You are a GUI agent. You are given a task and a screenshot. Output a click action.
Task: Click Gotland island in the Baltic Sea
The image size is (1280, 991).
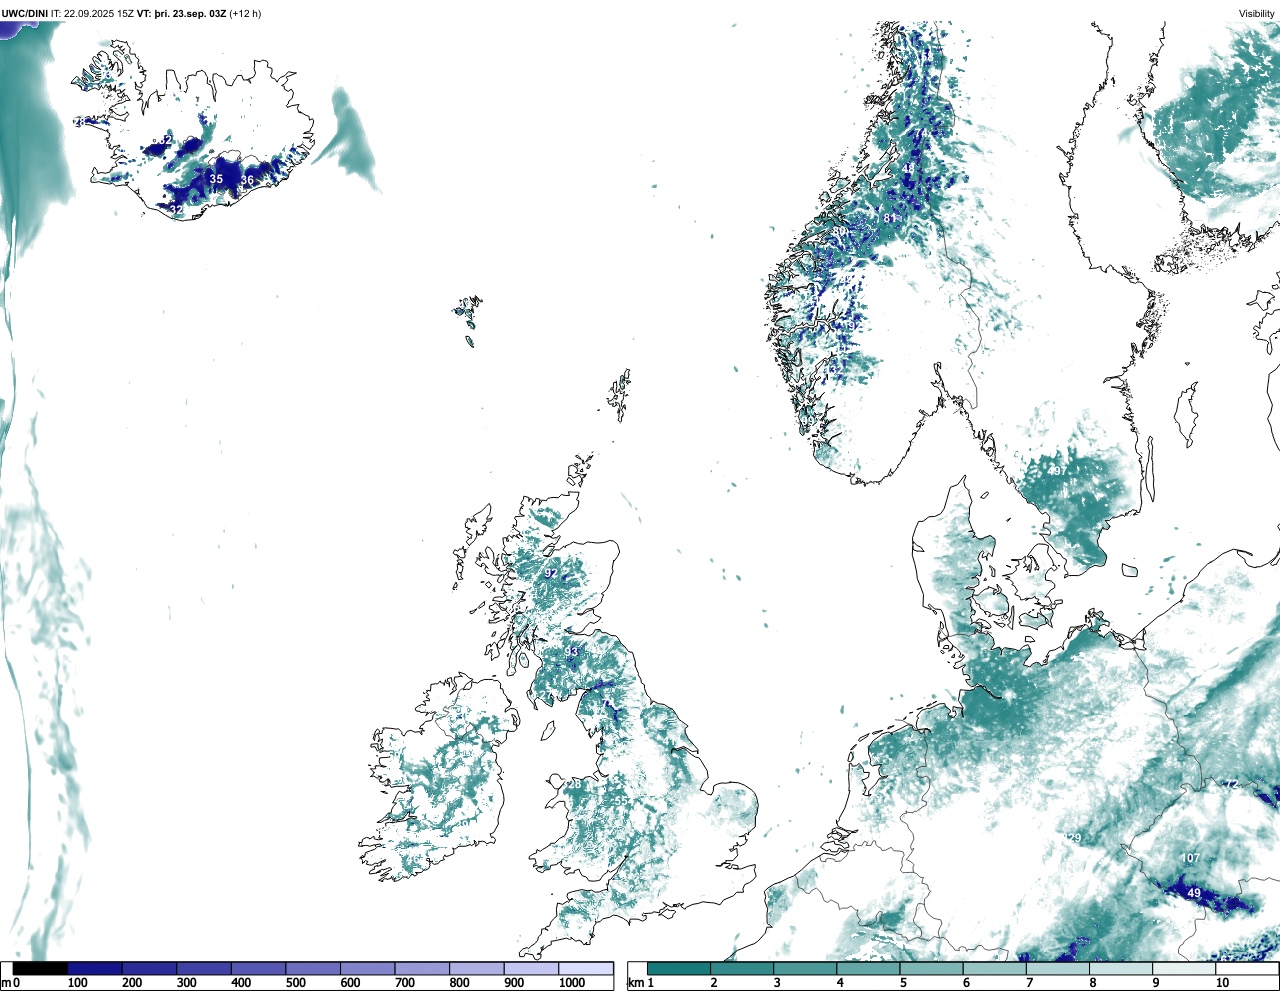click(1186, 414)
